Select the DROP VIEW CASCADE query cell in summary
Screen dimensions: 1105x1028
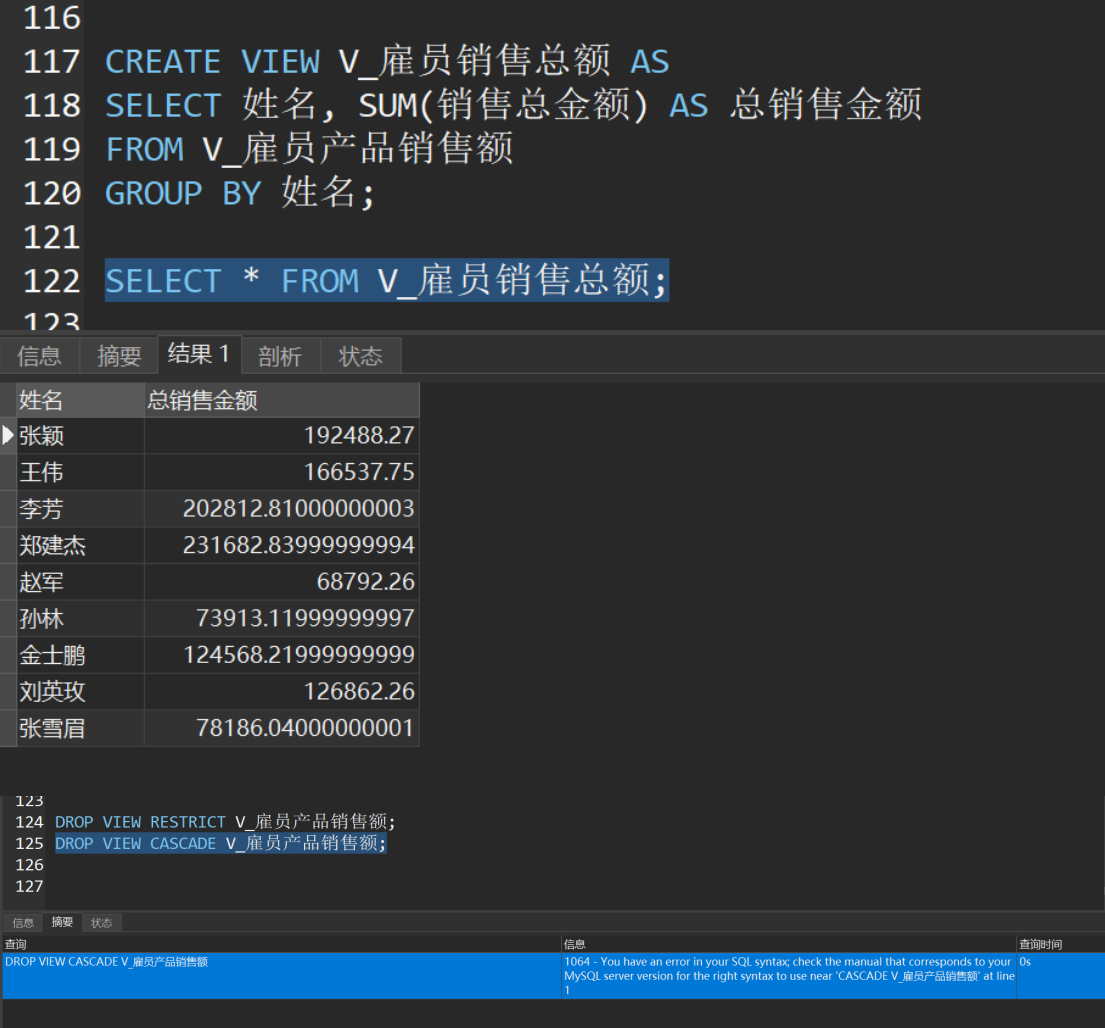[281, 975]
